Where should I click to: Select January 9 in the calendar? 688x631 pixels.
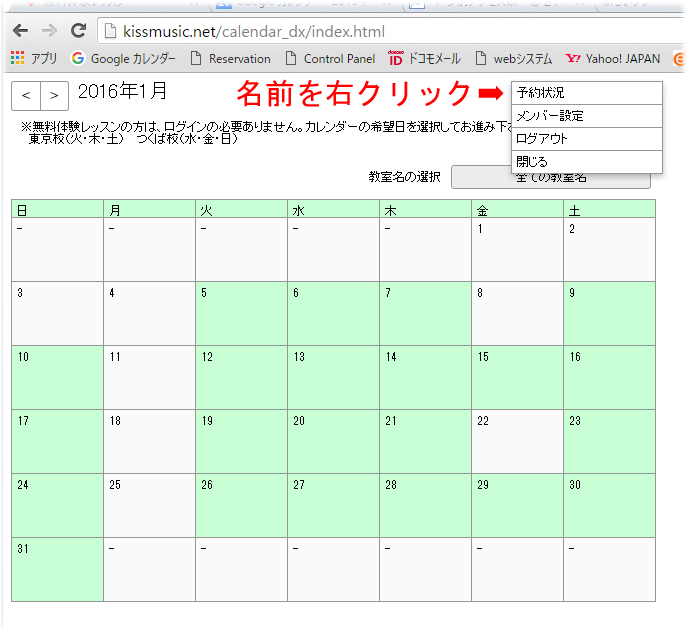pyautogui.click(x=609, y=313)
